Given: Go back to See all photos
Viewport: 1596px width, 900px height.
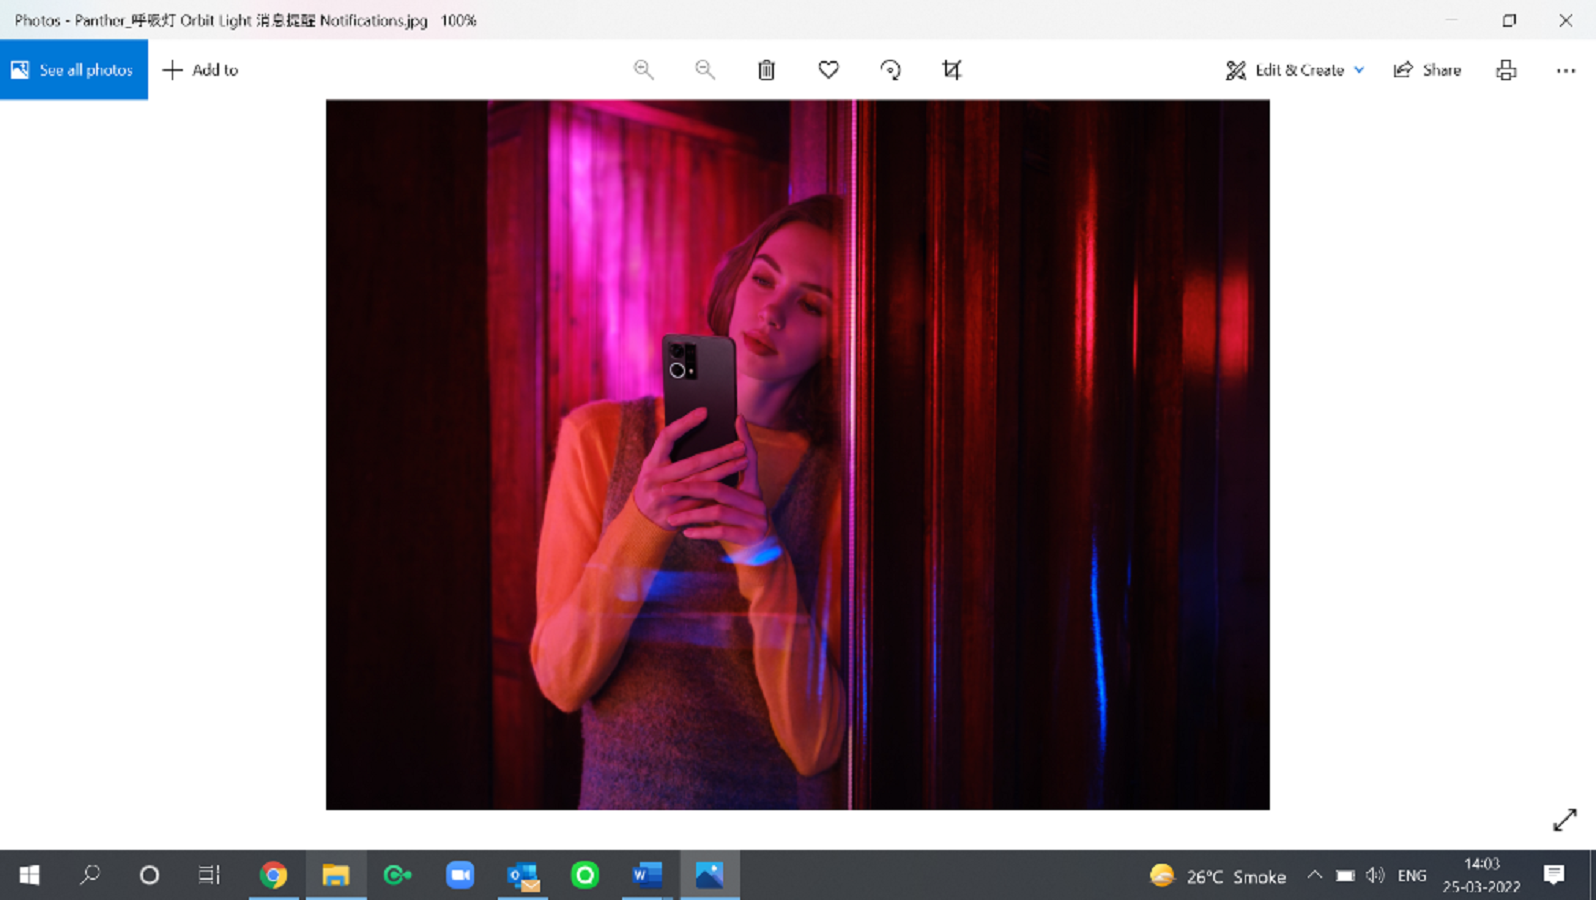Looking at the screenshot, I should pos(73,70).
